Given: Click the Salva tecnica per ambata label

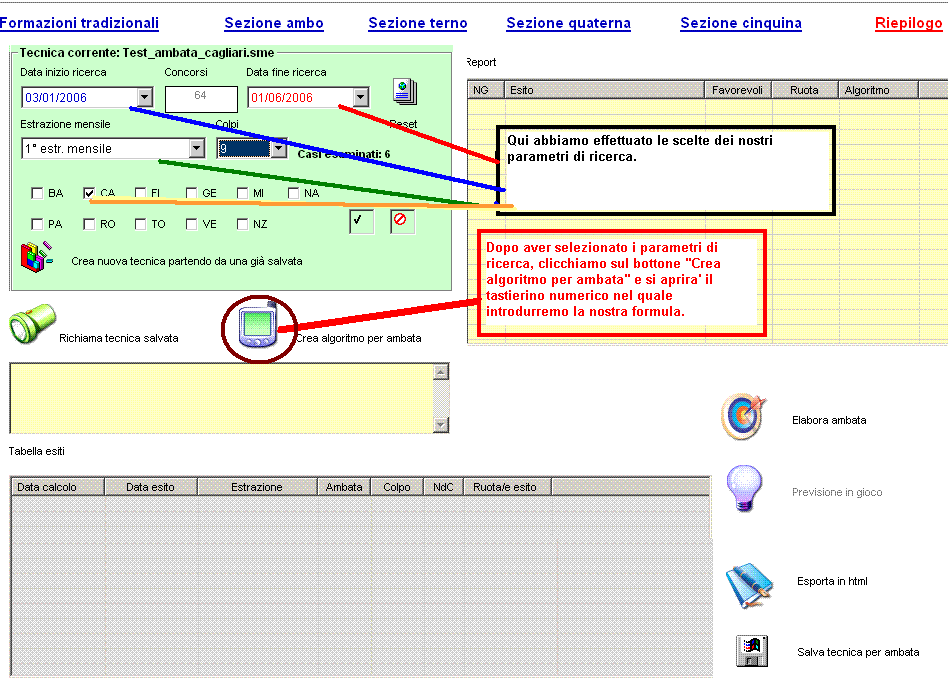Looking at the screenshot, I should [858, 652].
